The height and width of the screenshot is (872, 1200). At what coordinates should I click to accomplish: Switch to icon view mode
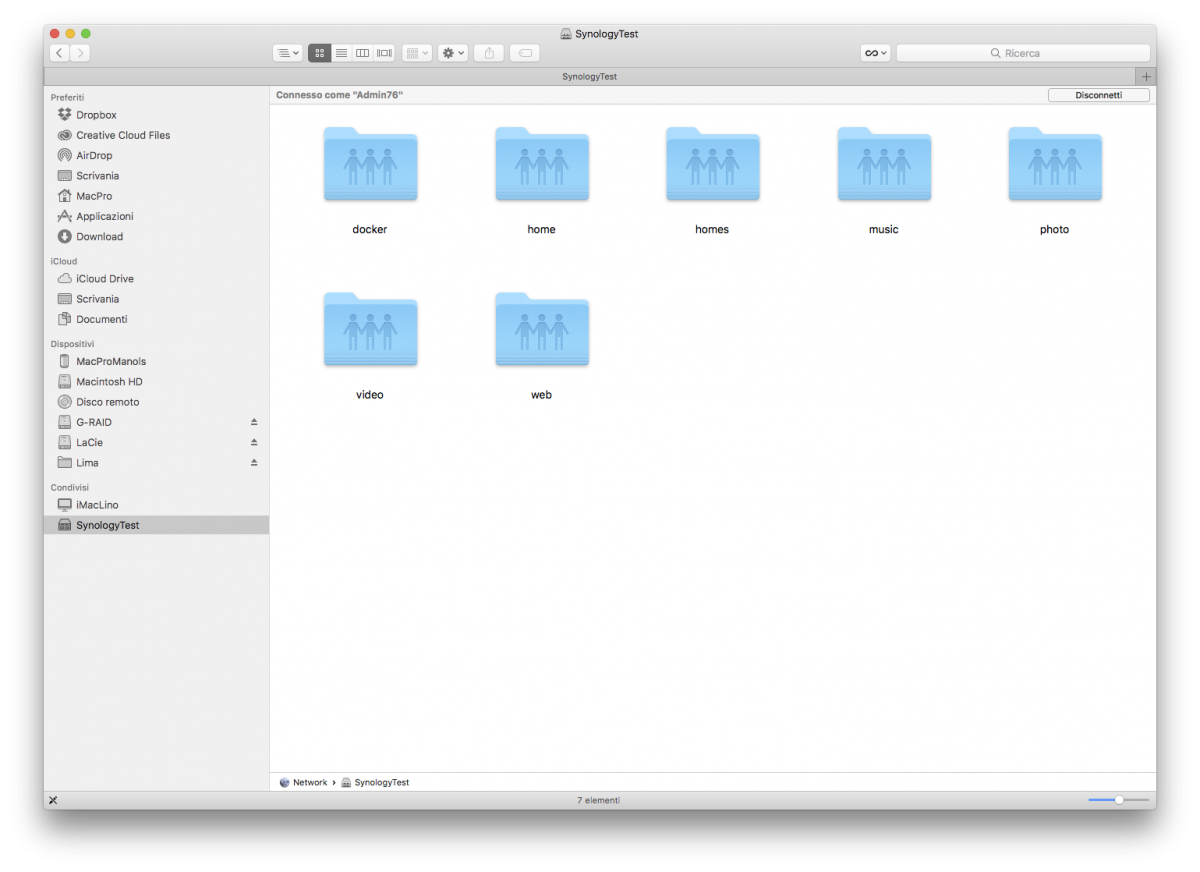coord(320,53)
